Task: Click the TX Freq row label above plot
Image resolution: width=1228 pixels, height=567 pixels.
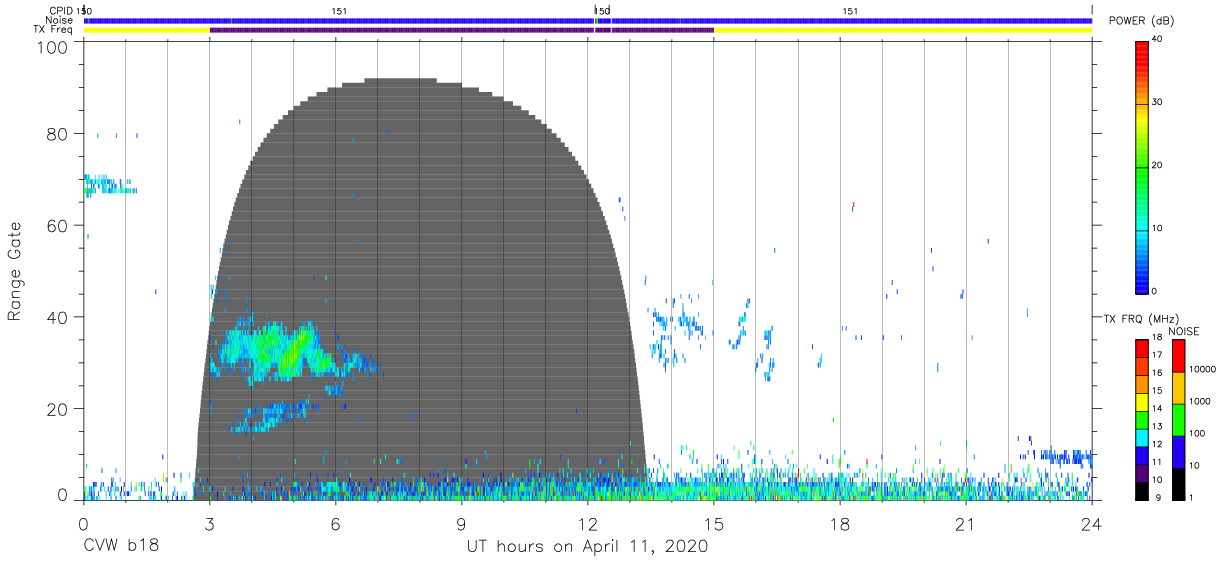Action: [53, 30]
